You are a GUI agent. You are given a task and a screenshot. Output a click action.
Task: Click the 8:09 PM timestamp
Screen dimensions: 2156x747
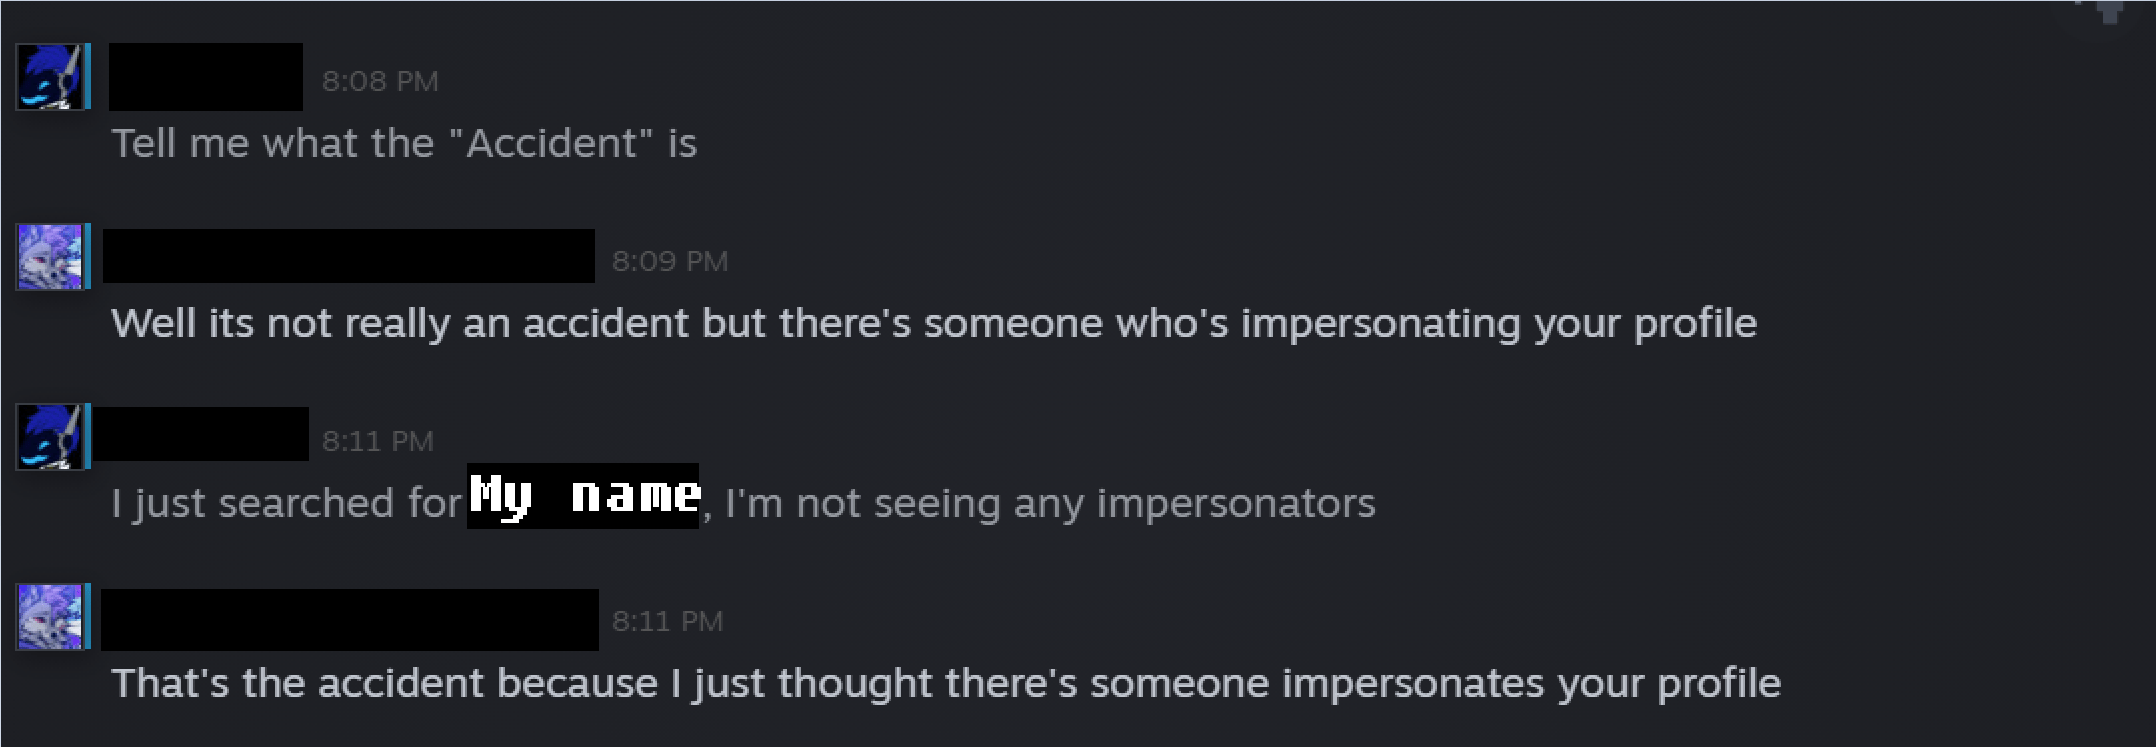(x=670, y=261)
